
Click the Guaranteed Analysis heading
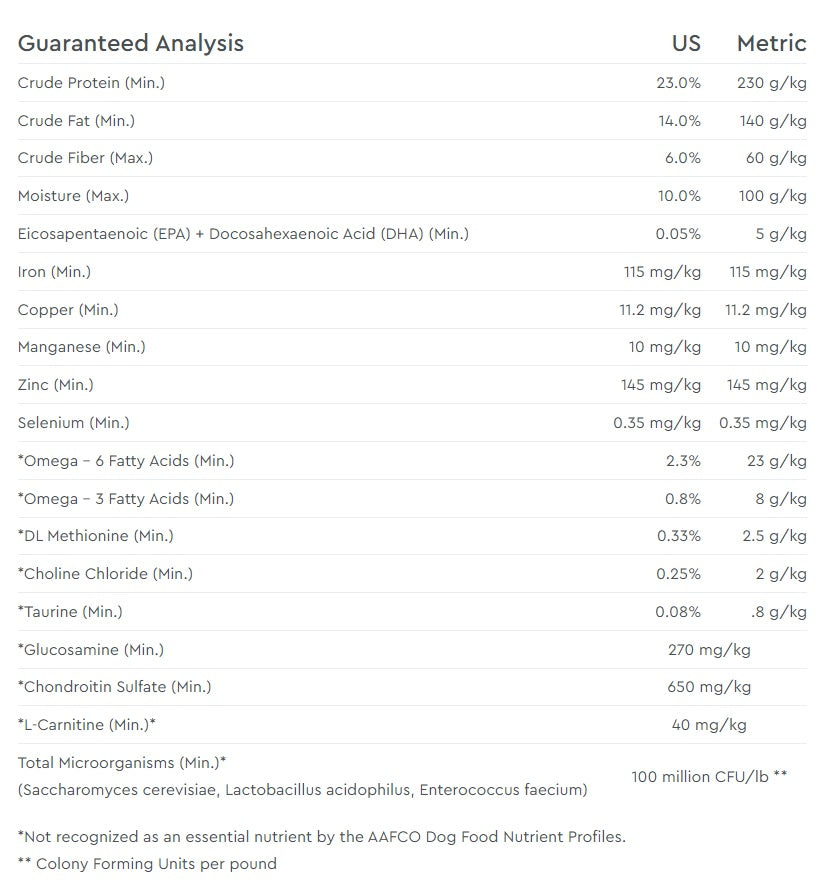[131, 43]
